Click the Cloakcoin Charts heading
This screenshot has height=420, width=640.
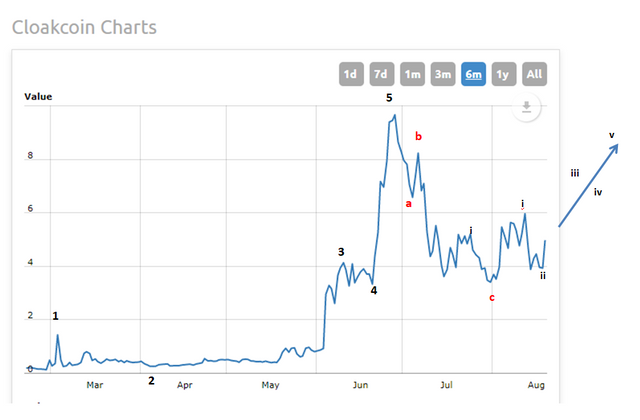[x=84, y=27]
